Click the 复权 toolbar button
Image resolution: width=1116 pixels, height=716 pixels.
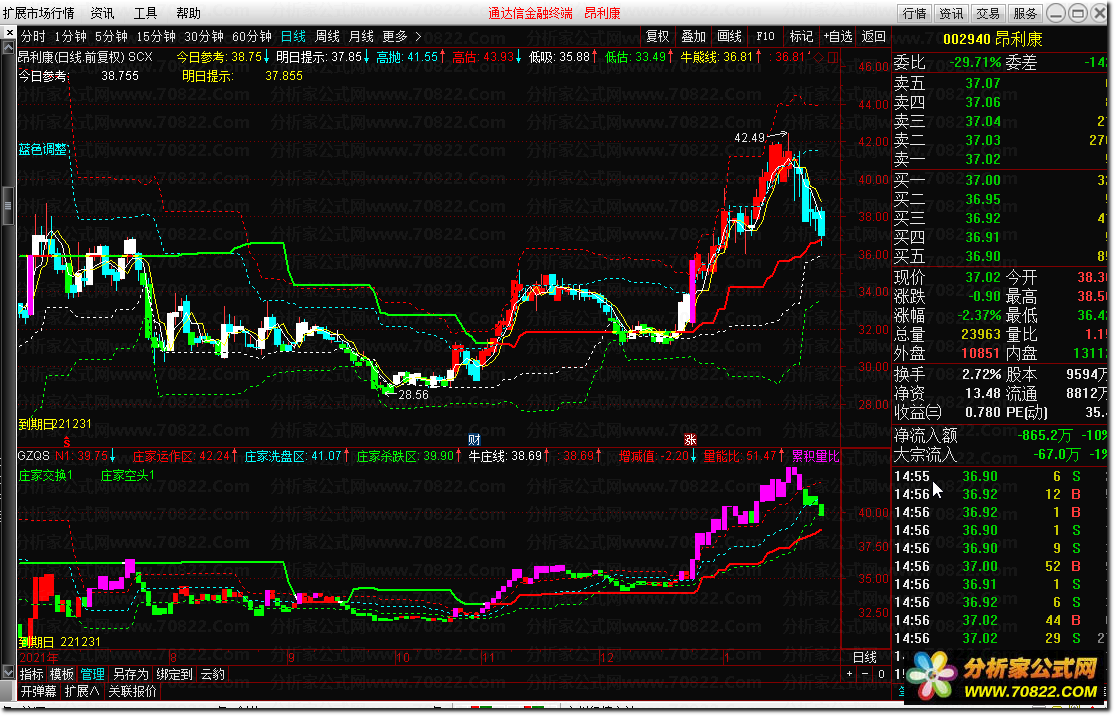coord(657,36)
